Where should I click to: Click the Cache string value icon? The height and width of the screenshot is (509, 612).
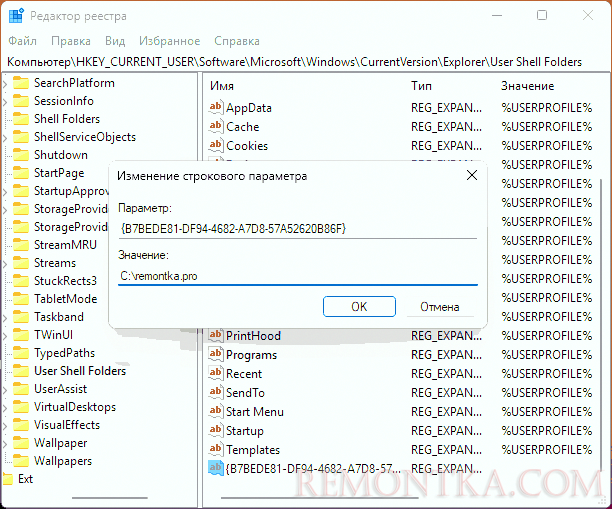tap(215, 126)
